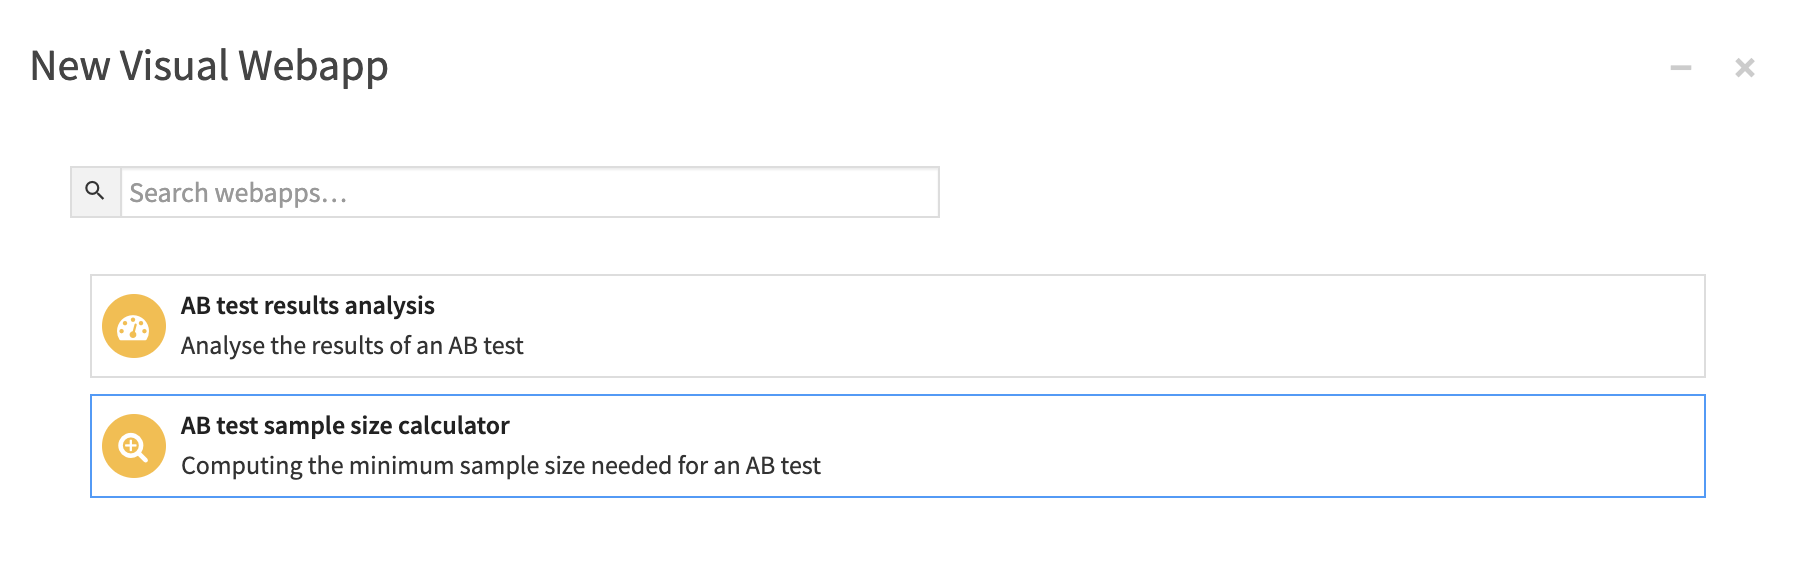
Task: Click inside the 'Search webapps' input field
Action: pos(530,191)
